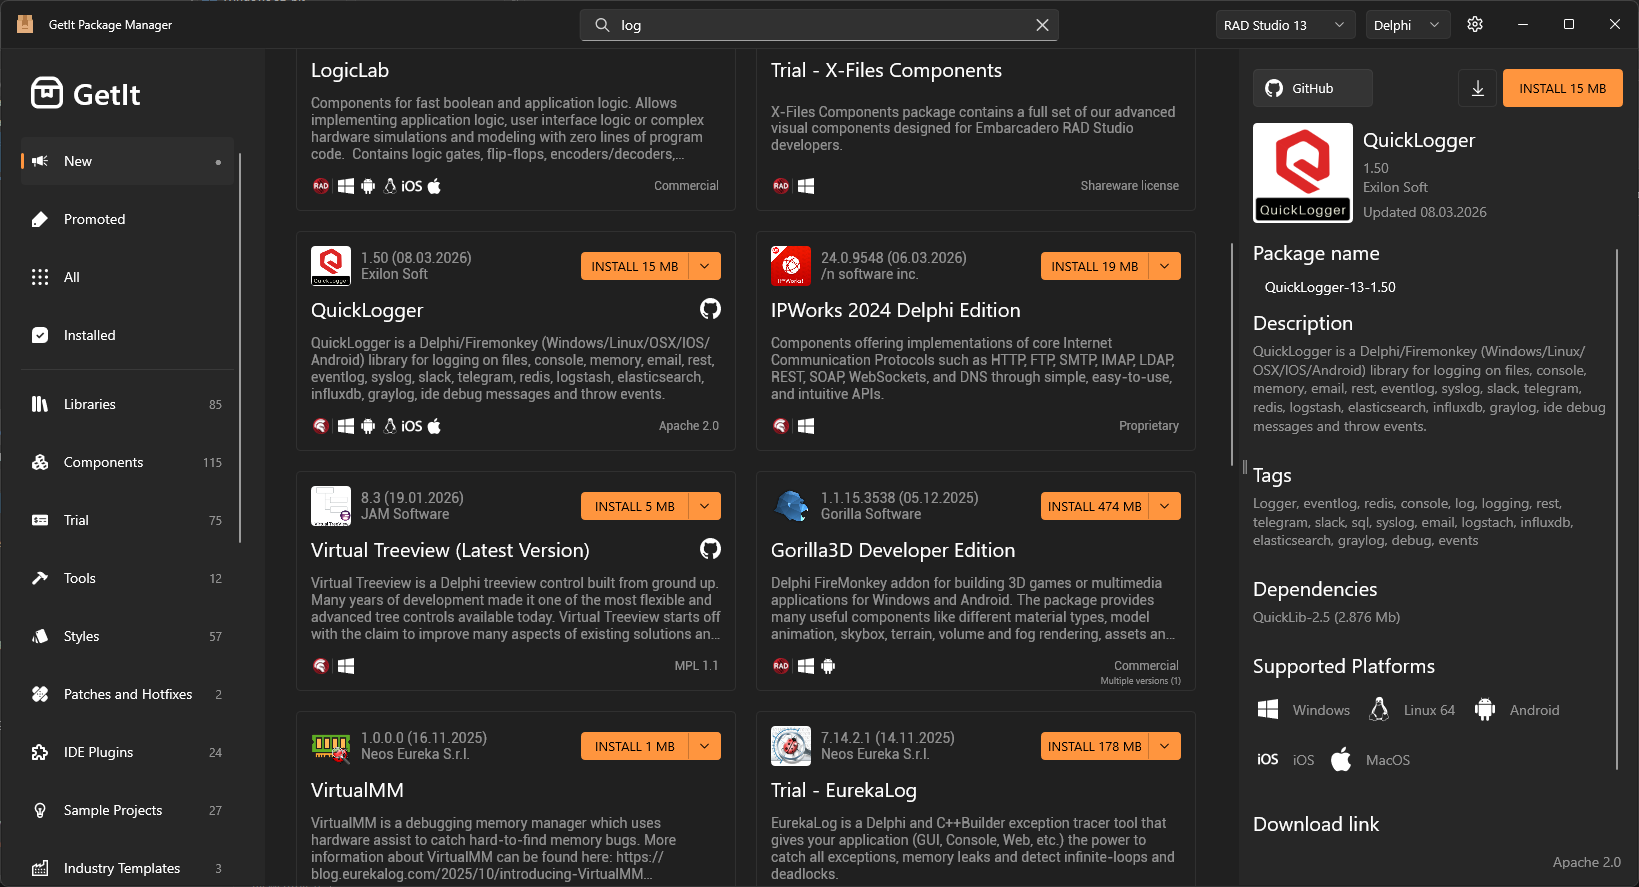Expand QuickLogger install options arrow
Image resolution: width=1639 pixels, height=887 pixels.
point(705,266)
